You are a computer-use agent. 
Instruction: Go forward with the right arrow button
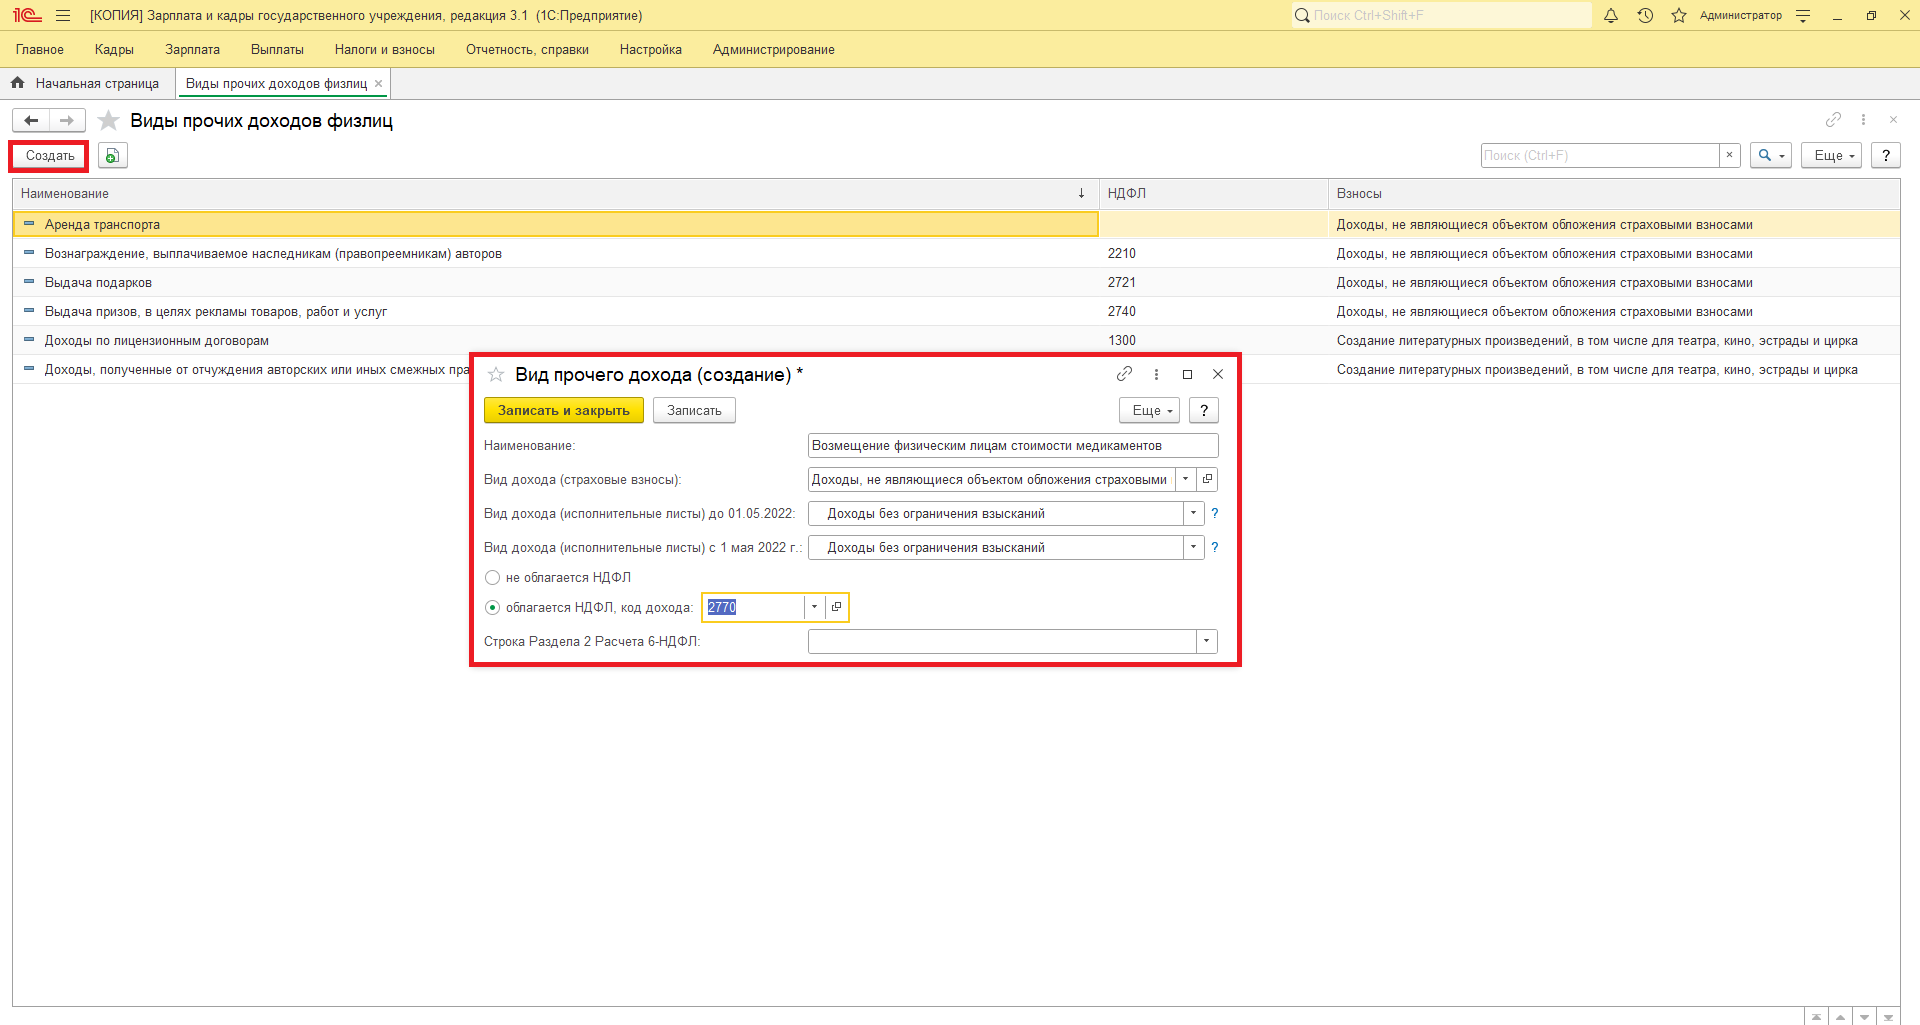(x=67, y=120)
